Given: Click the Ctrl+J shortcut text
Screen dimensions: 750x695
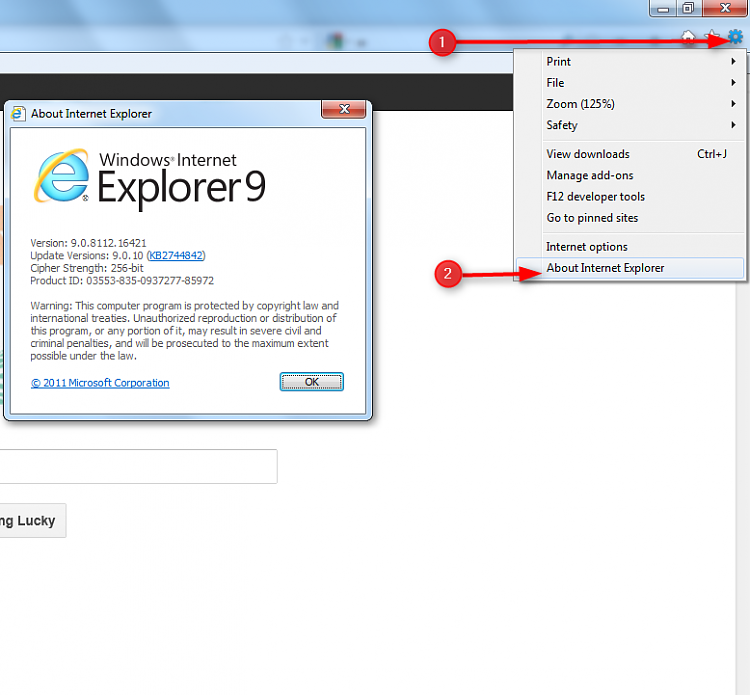Looking at the screenshot, I should (712, 154).
